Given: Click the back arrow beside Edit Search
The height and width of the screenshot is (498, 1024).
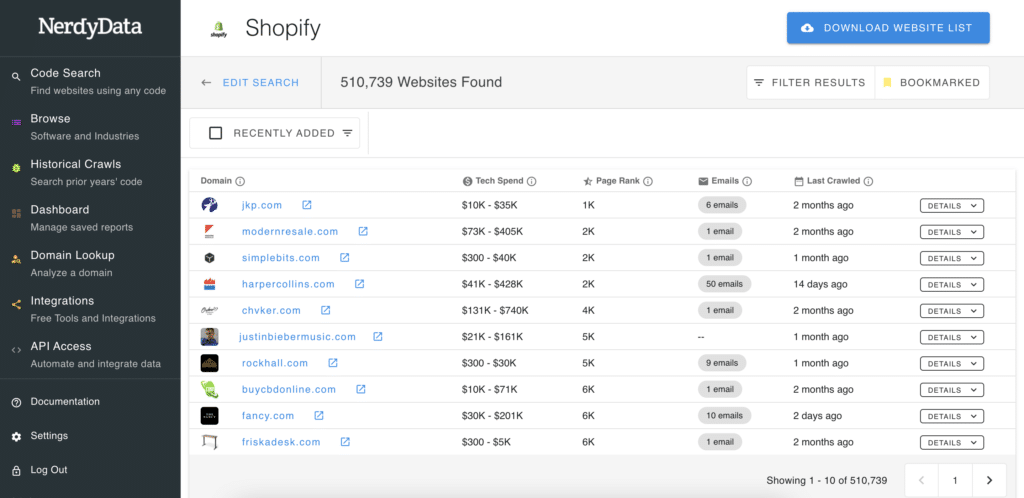Looking at the screenshot, I should pos(206,83).
